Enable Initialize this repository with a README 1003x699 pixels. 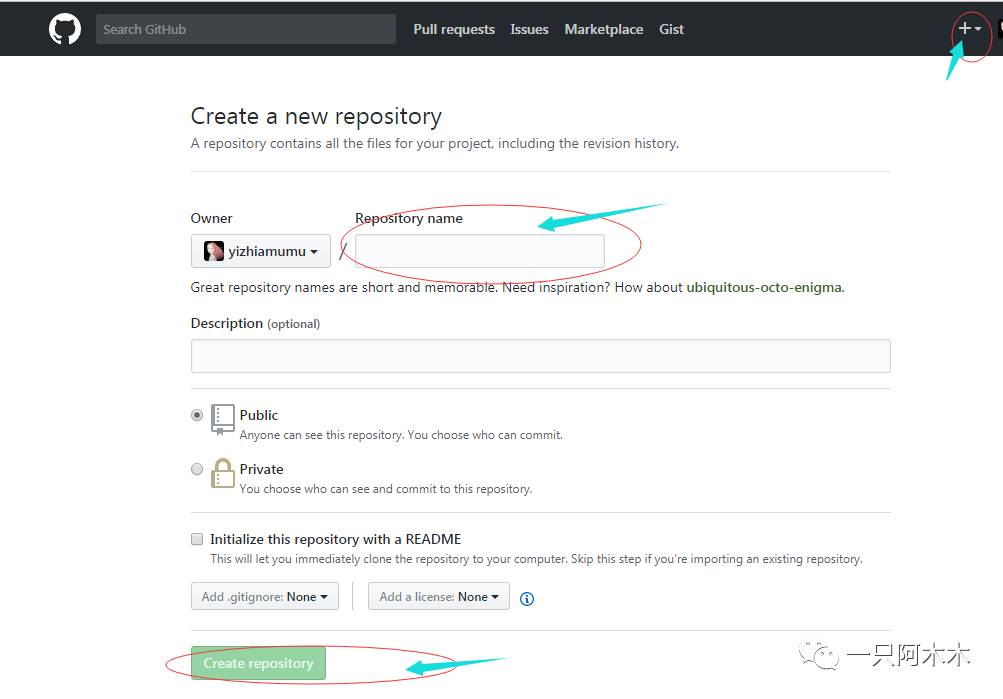[197, 539]
